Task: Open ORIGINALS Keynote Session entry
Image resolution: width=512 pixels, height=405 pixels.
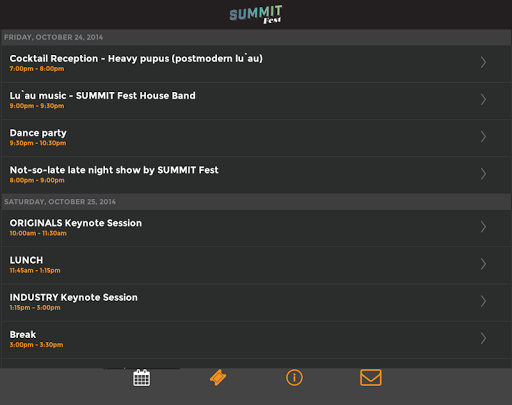Action: (256, 228)
